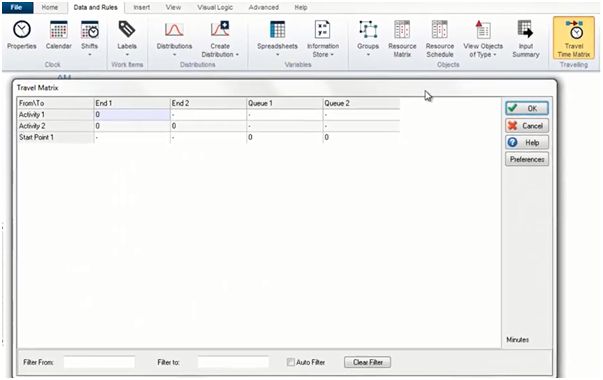603x380 pixels.
Task: Expand the Shifts dropdown arrow
Action: [x=90, y=55]
